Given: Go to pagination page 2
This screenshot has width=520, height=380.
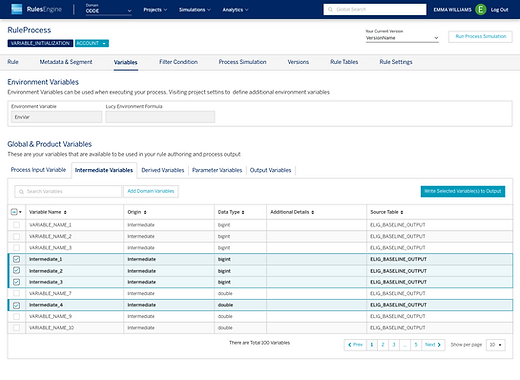Looking at the screenshot, I should 383,345.
